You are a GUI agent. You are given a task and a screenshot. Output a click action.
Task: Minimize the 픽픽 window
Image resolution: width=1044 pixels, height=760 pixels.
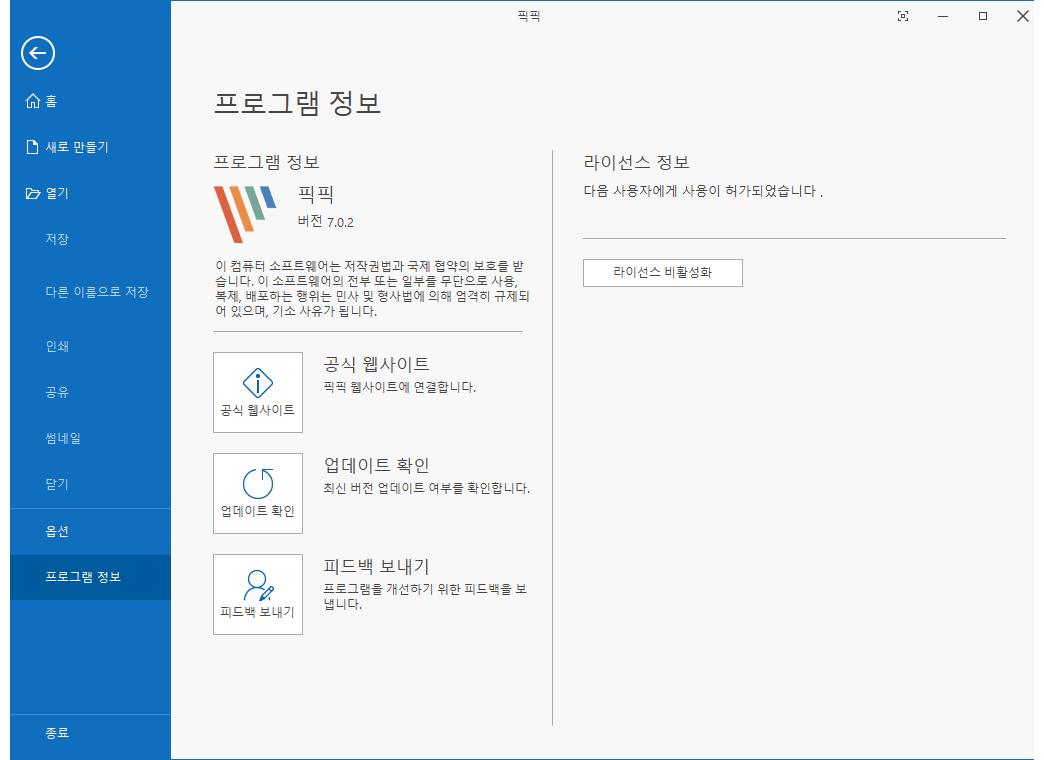[943, 16]
